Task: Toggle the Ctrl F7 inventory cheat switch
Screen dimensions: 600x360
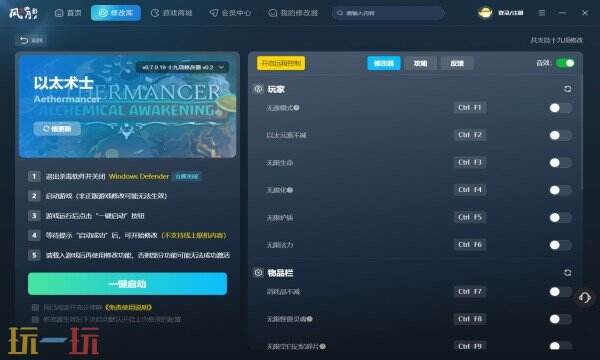Action: coord(560,292)
